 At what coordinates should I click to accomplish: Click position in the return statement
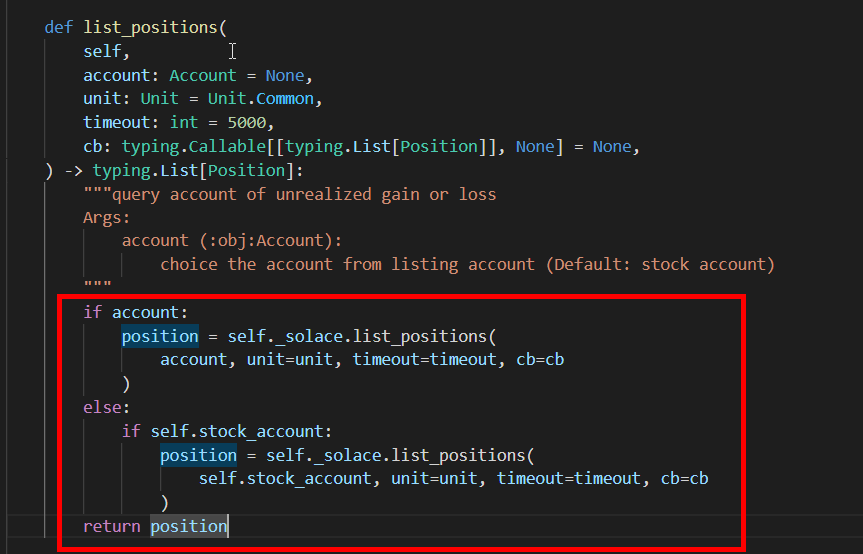(188, 526)
